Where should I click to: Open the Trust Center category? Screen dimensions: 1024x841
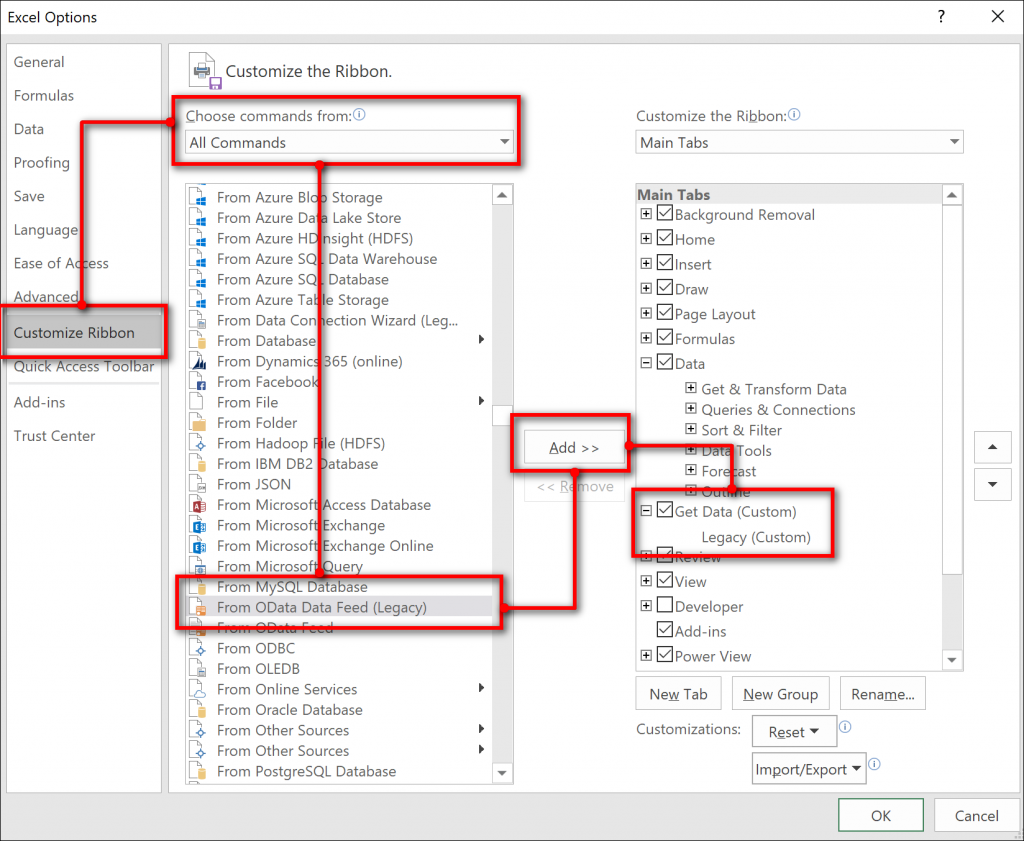click(55, 436)
